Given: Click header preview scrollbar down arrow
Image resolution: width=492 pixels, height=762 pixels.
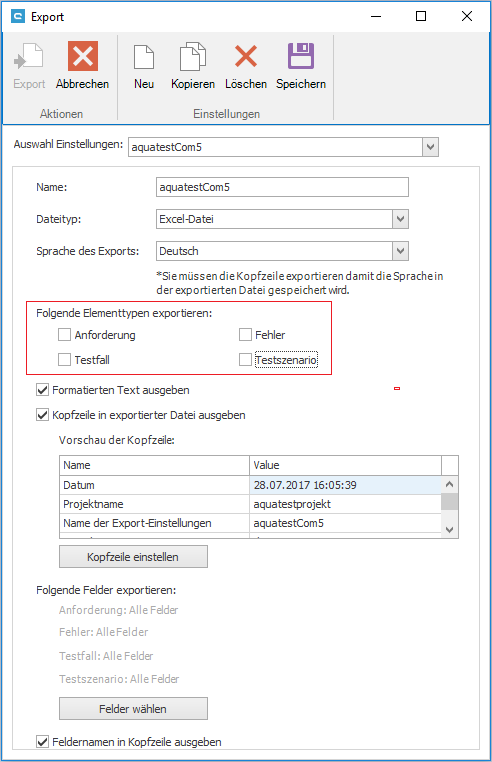Looking at the screenshot, I should point(450,529).
